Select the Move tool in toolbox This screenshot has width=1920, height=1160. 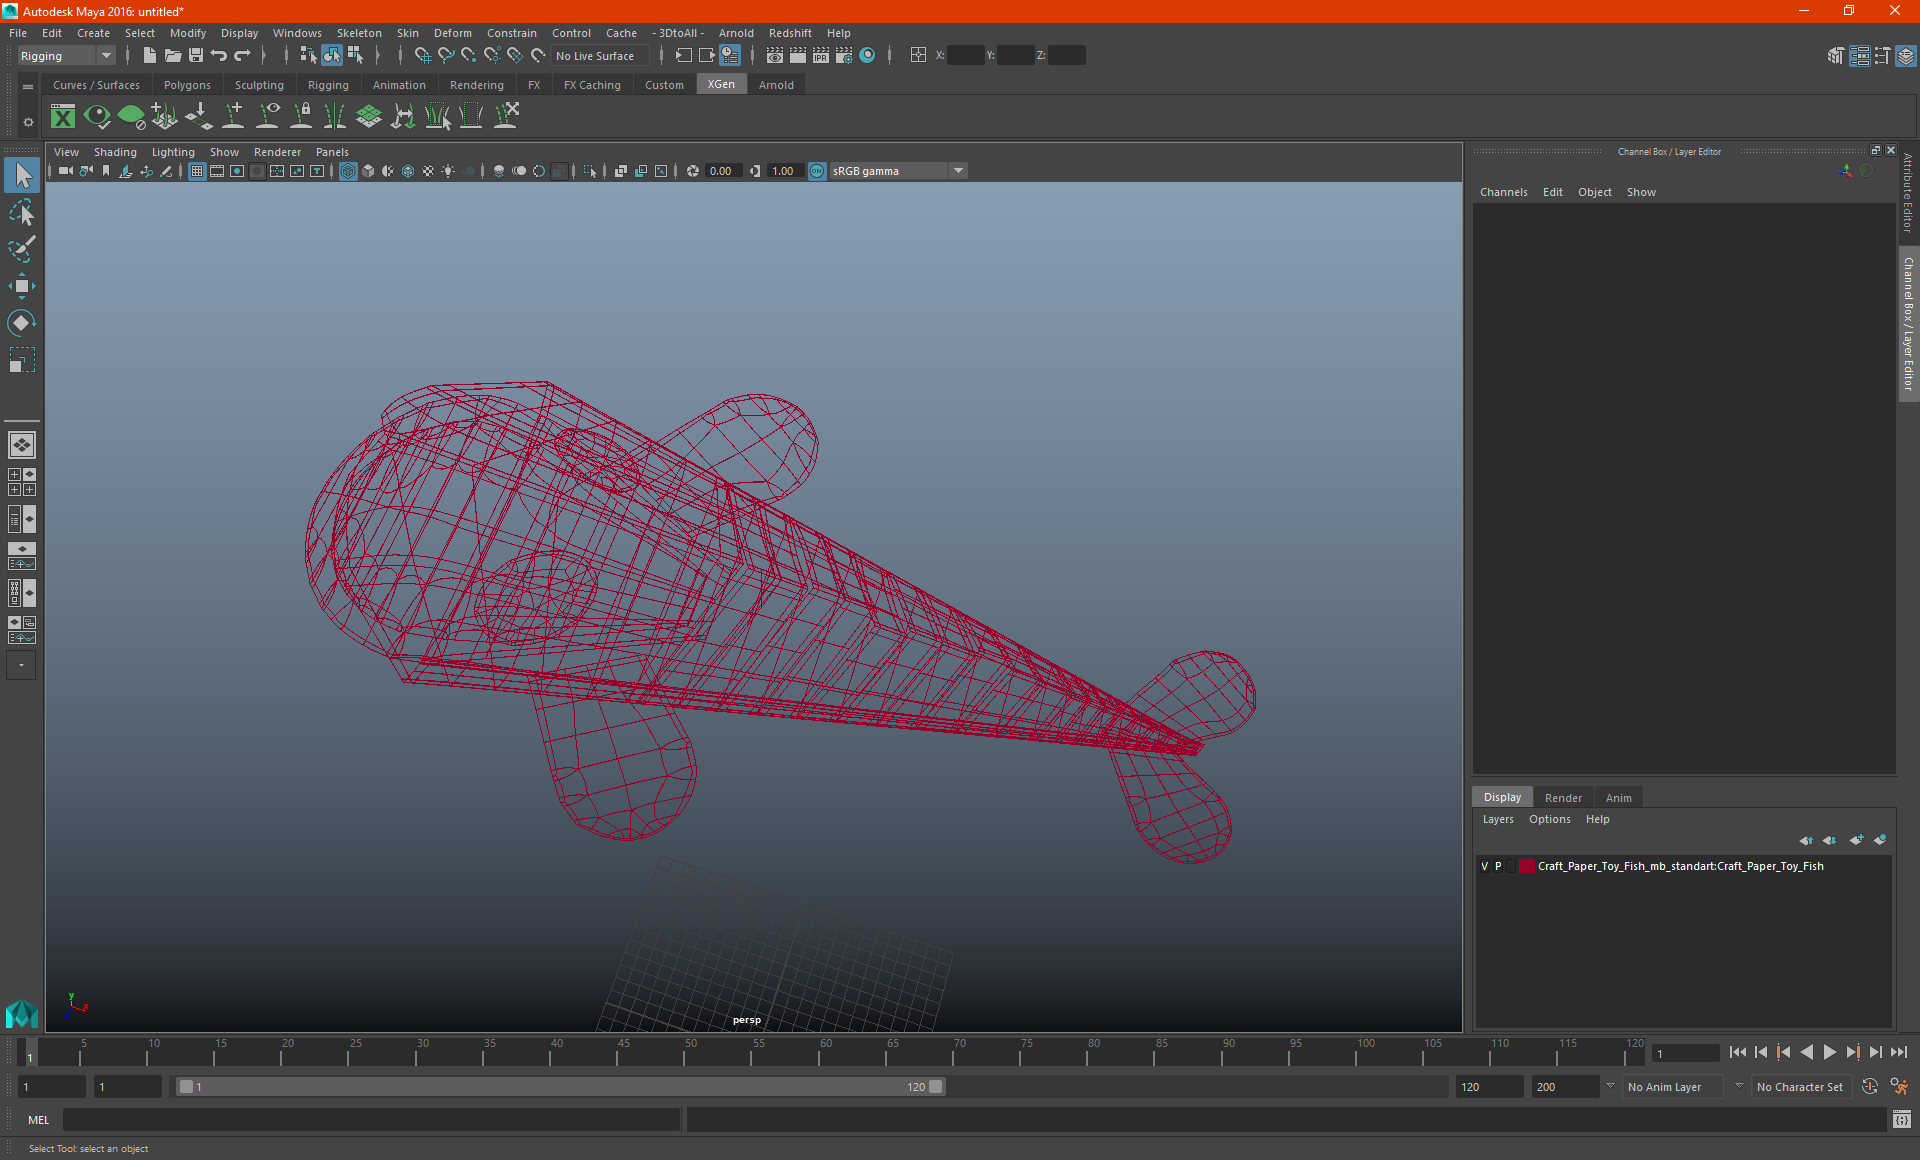click(21, 287)
